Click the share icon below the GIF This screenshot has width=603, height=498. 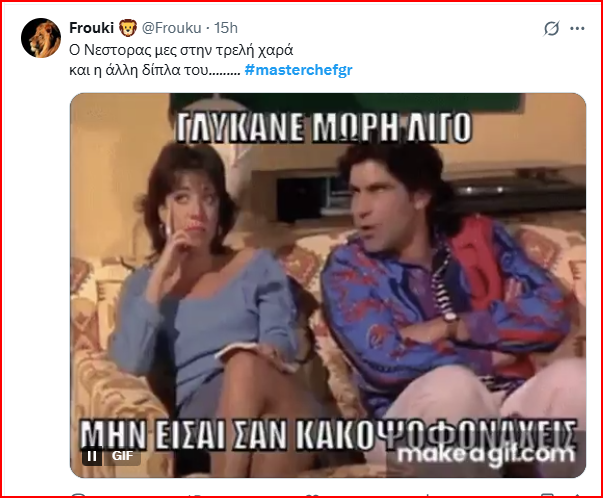576,496
